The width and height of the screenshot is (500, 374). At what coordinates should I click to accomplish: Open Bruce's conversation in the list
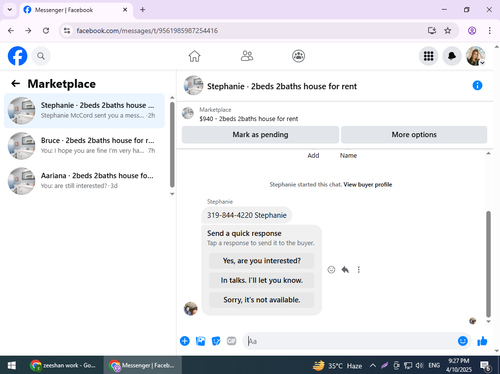[x=84, y=146]
